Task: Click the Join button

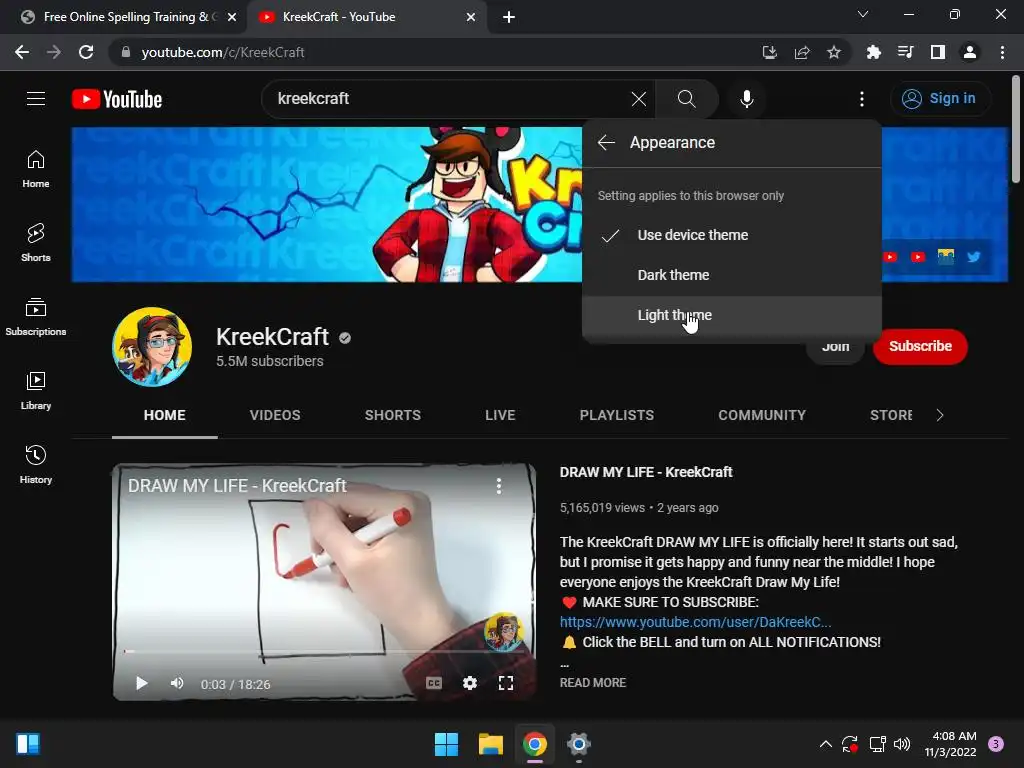Action: click(x=835, y=349)
